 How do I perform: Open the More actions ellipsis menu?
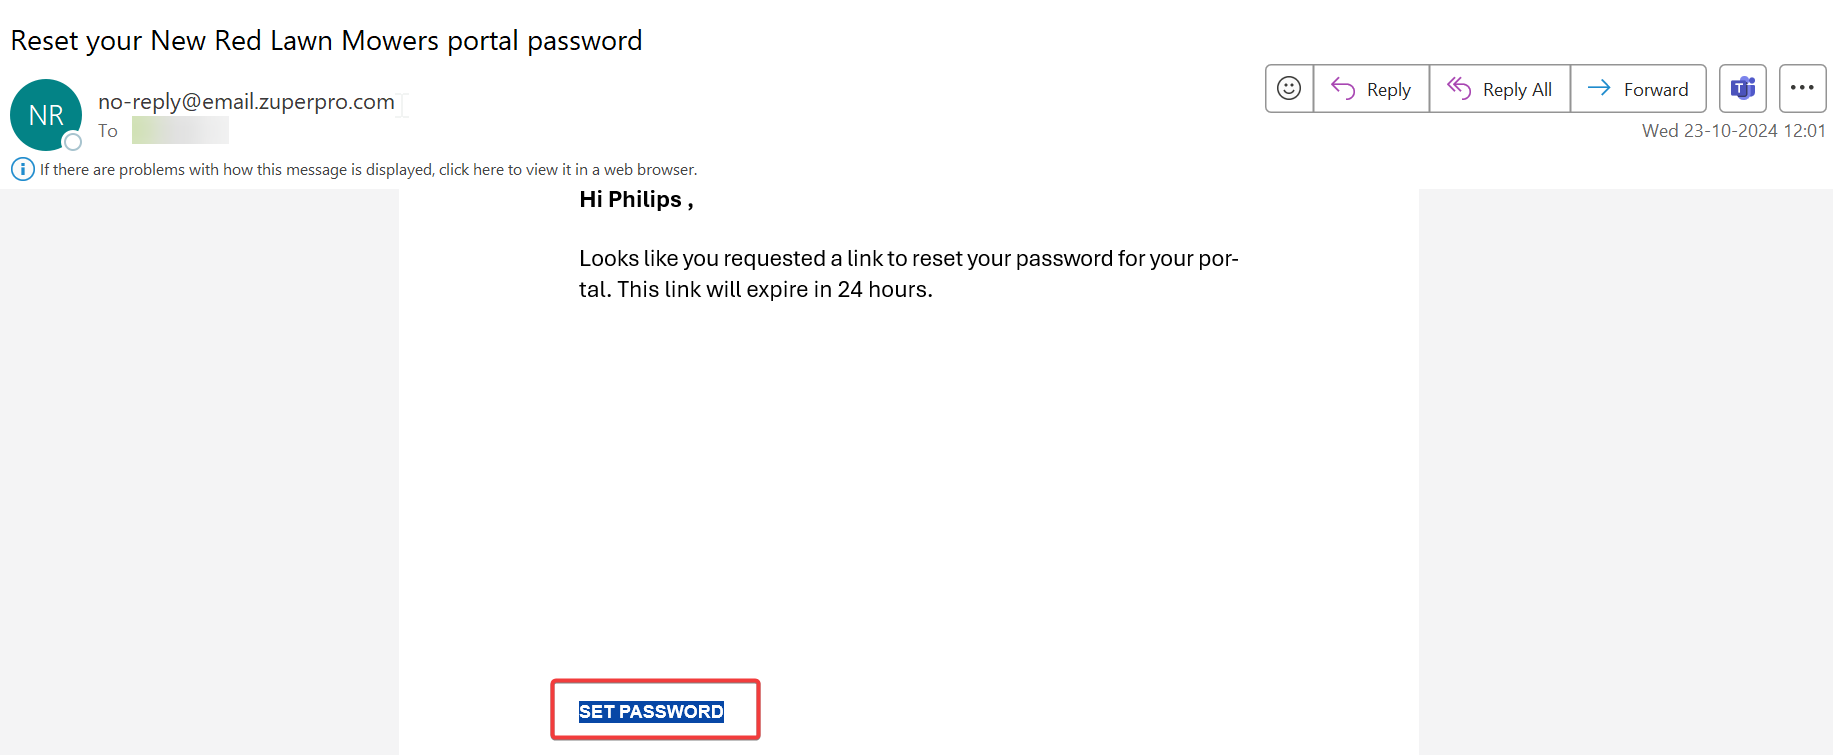(x=1802, y=88)
